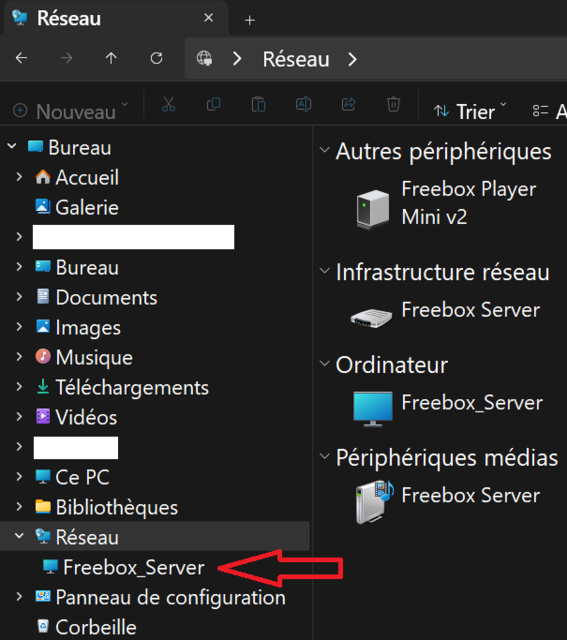Click Réseau in the address breadcrumb
This screenshot has height=640, width=567.
pos(296,59)
